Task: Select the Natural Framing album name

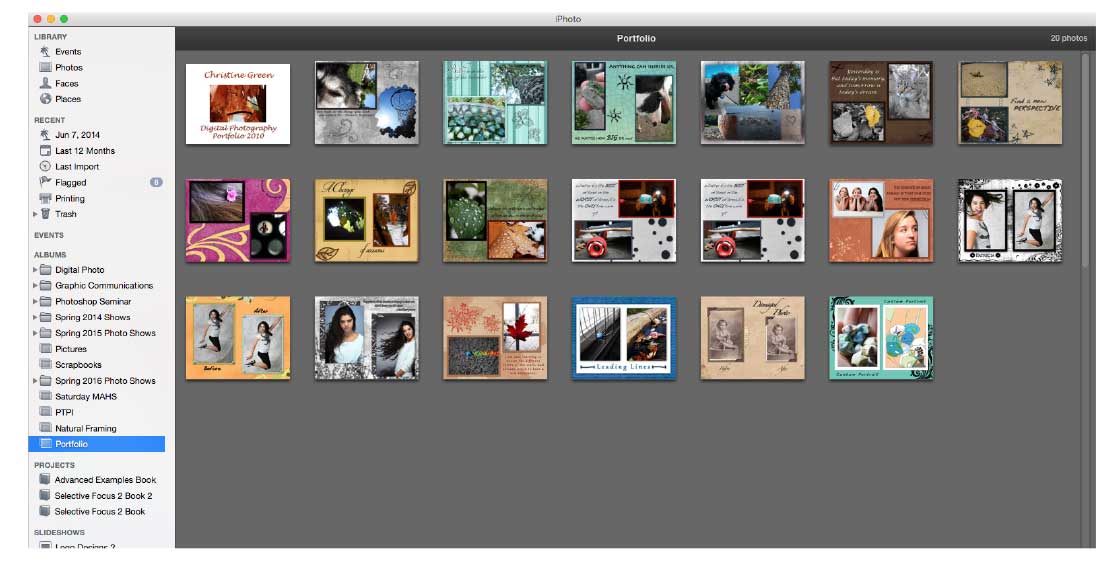Action: (86, 428)
